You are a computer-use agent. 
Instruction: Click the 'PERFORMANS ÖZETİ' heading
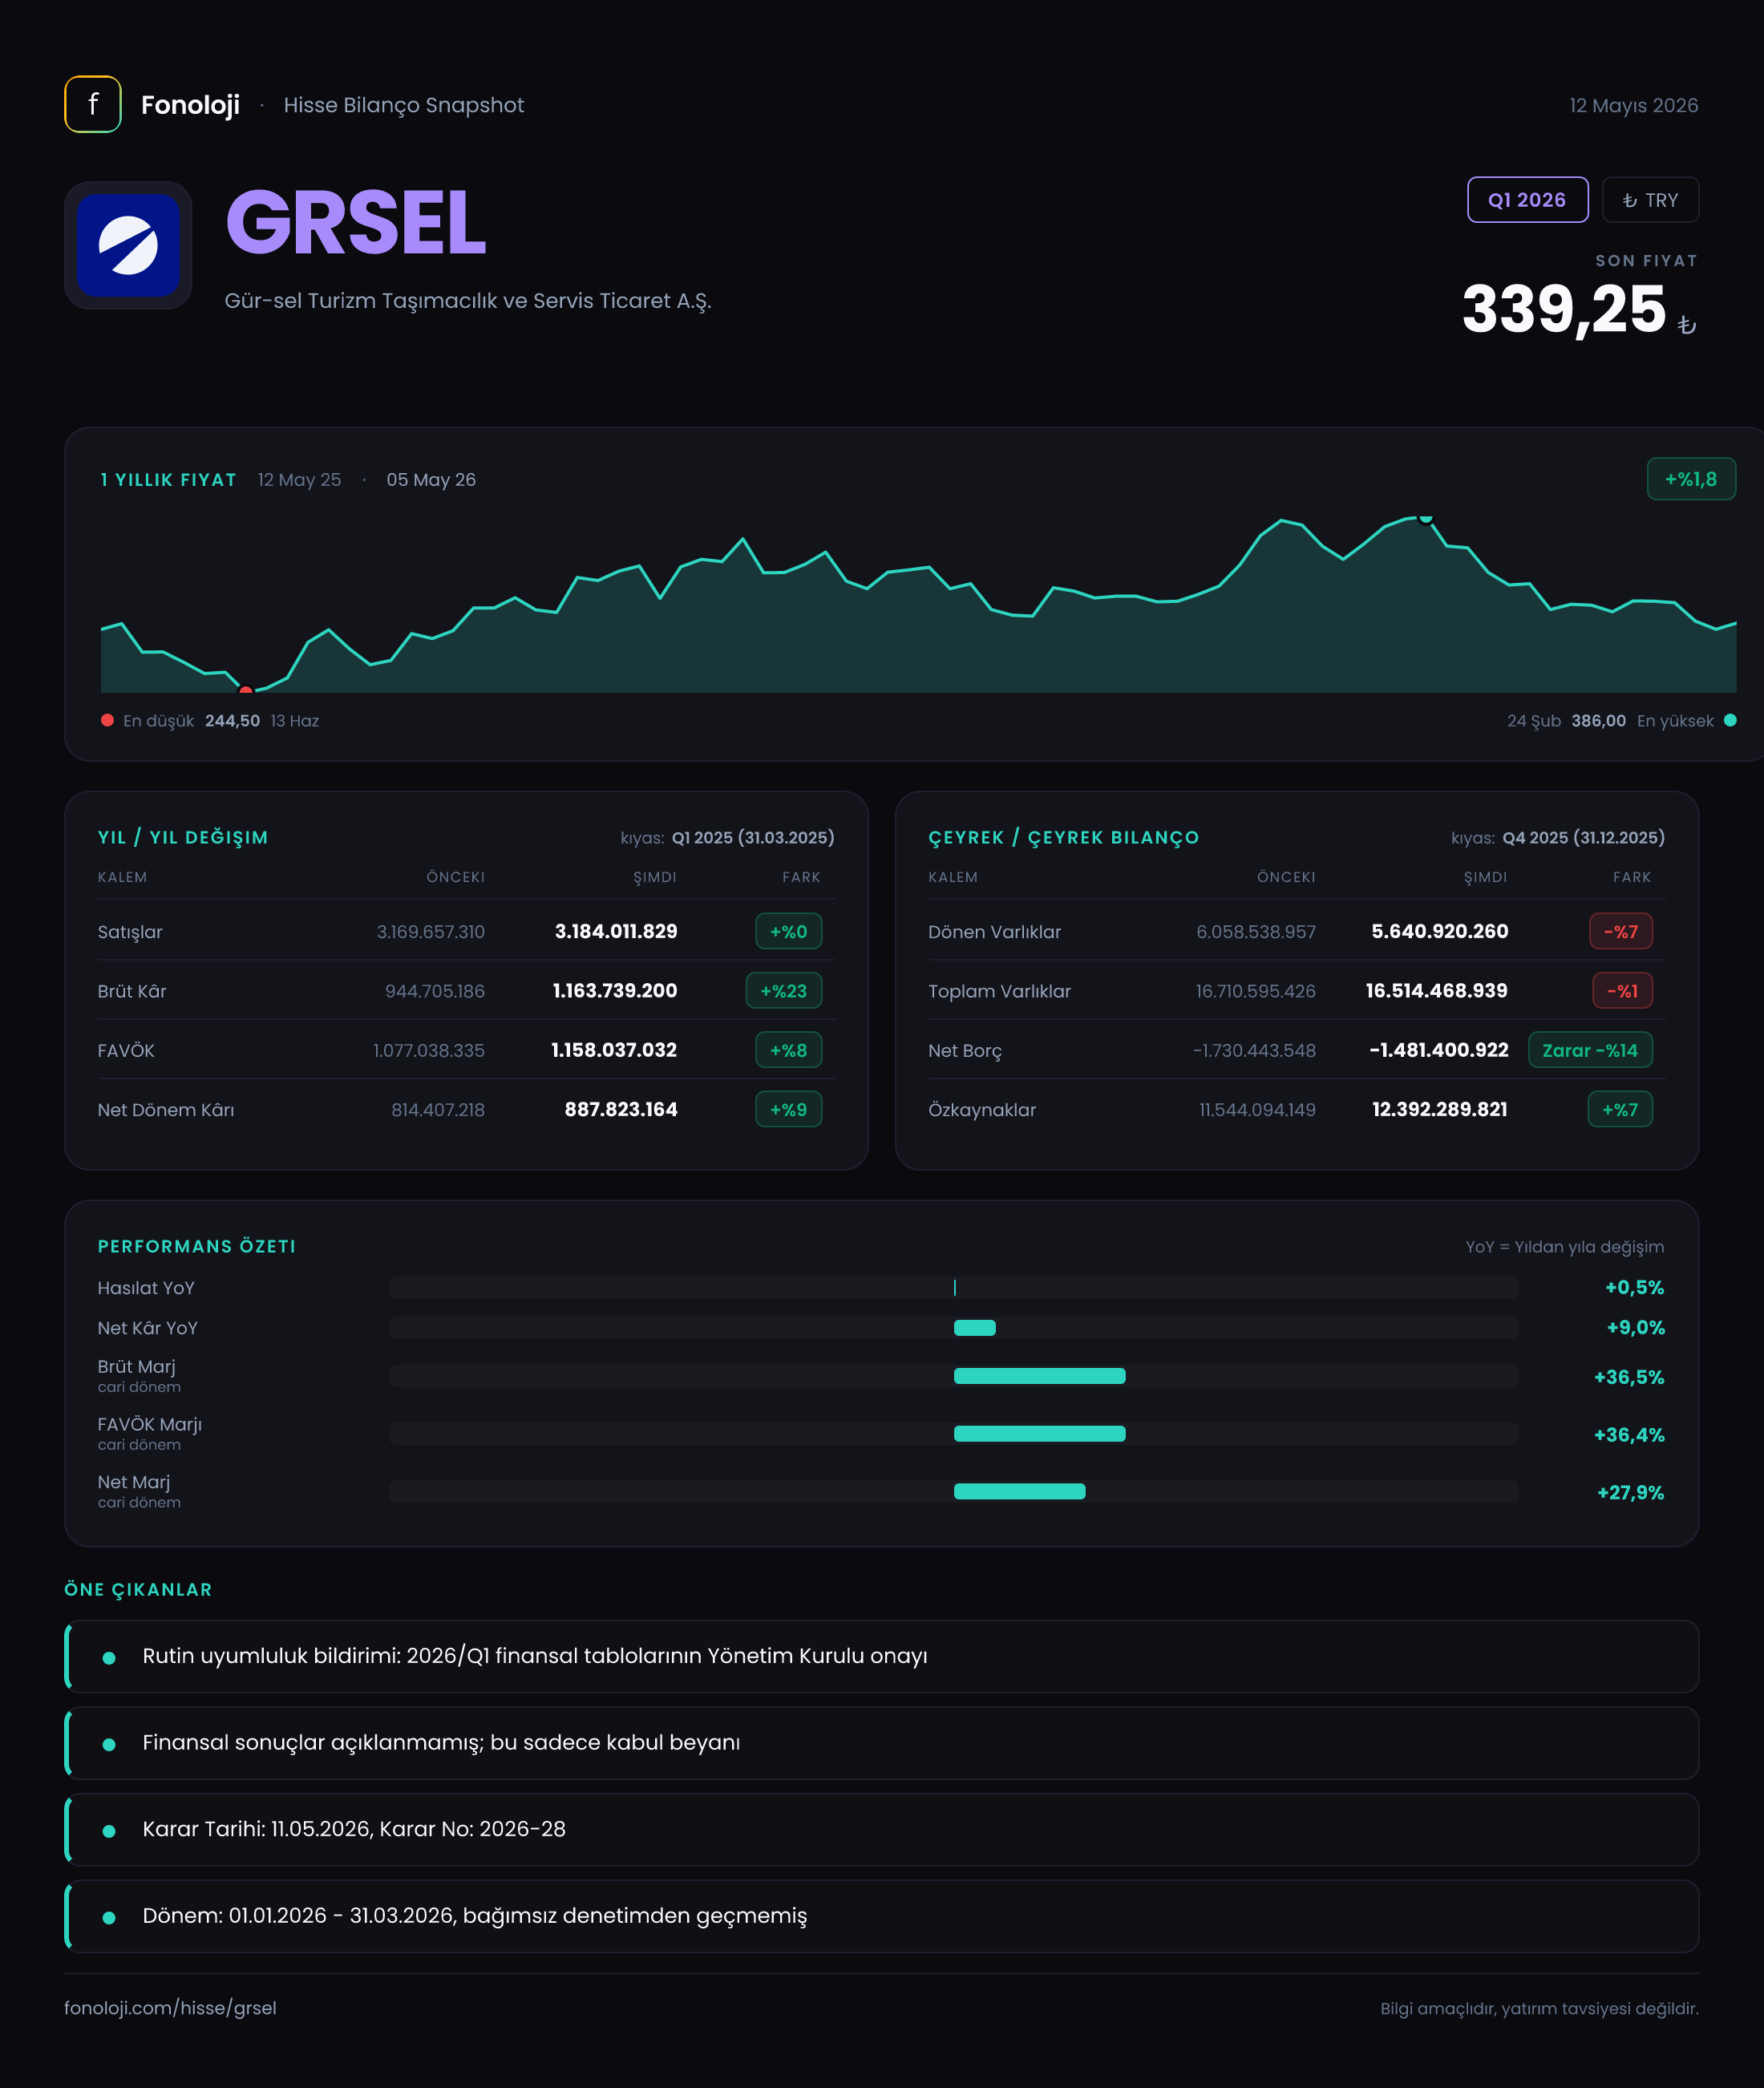pos(197,1246)
